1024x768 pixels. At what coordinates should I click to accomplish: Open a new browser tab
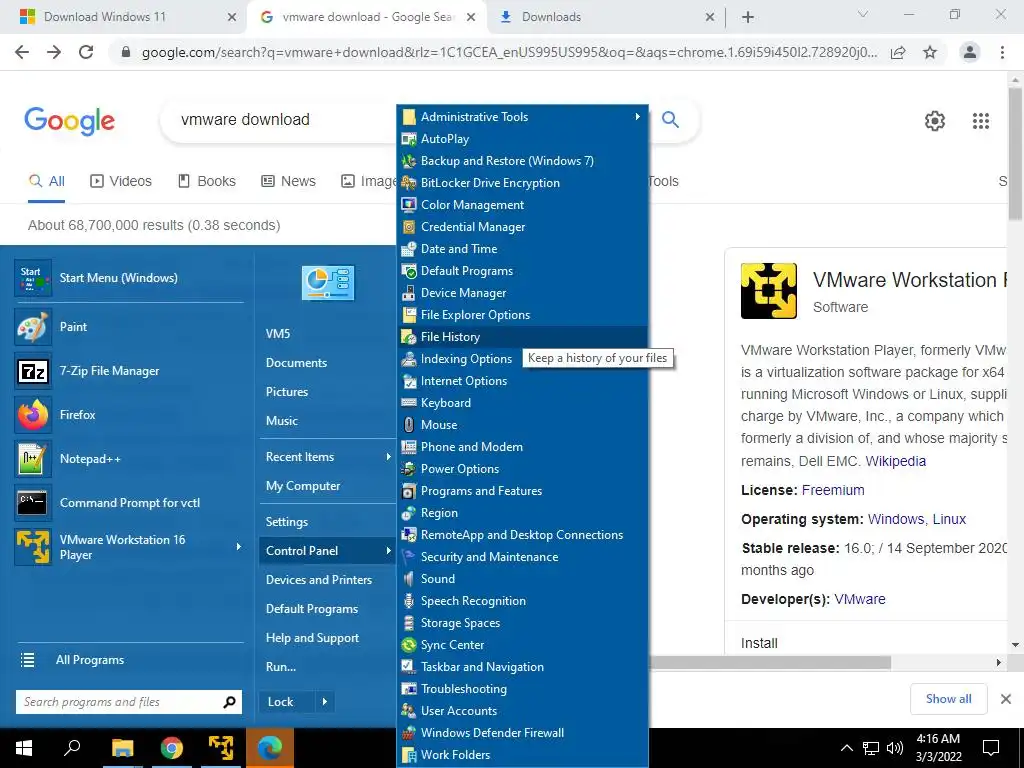pyautogui.click(x=748, y=17)
